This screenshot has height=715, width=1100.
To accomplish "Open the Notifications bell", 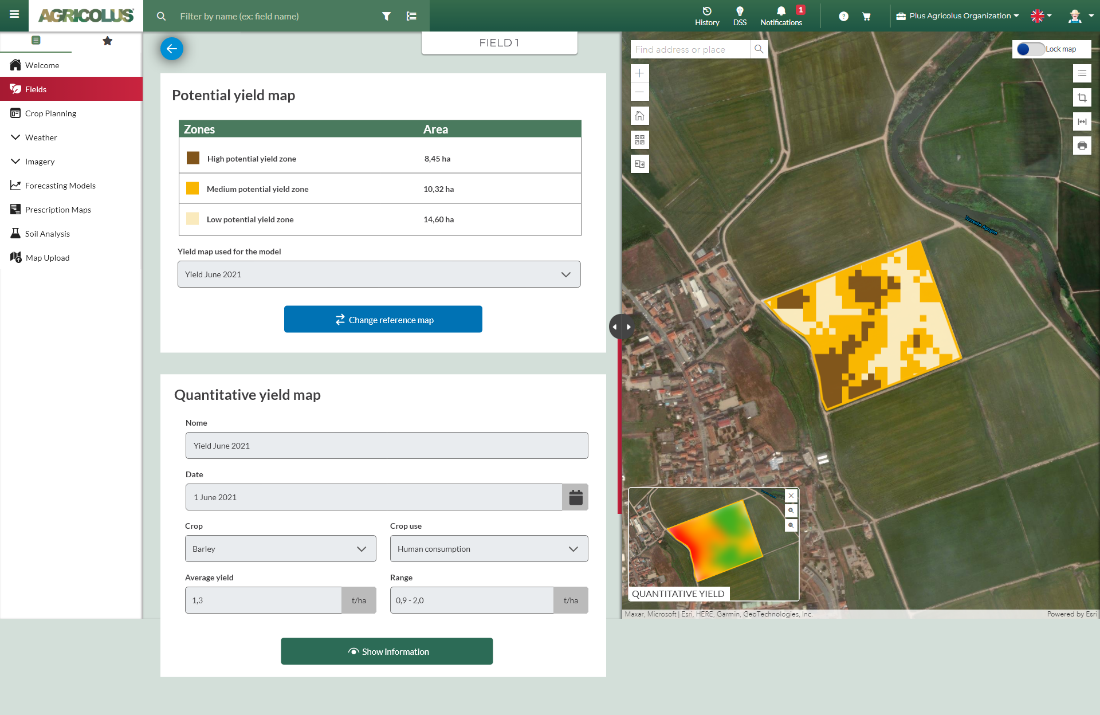I will point(782,15).
